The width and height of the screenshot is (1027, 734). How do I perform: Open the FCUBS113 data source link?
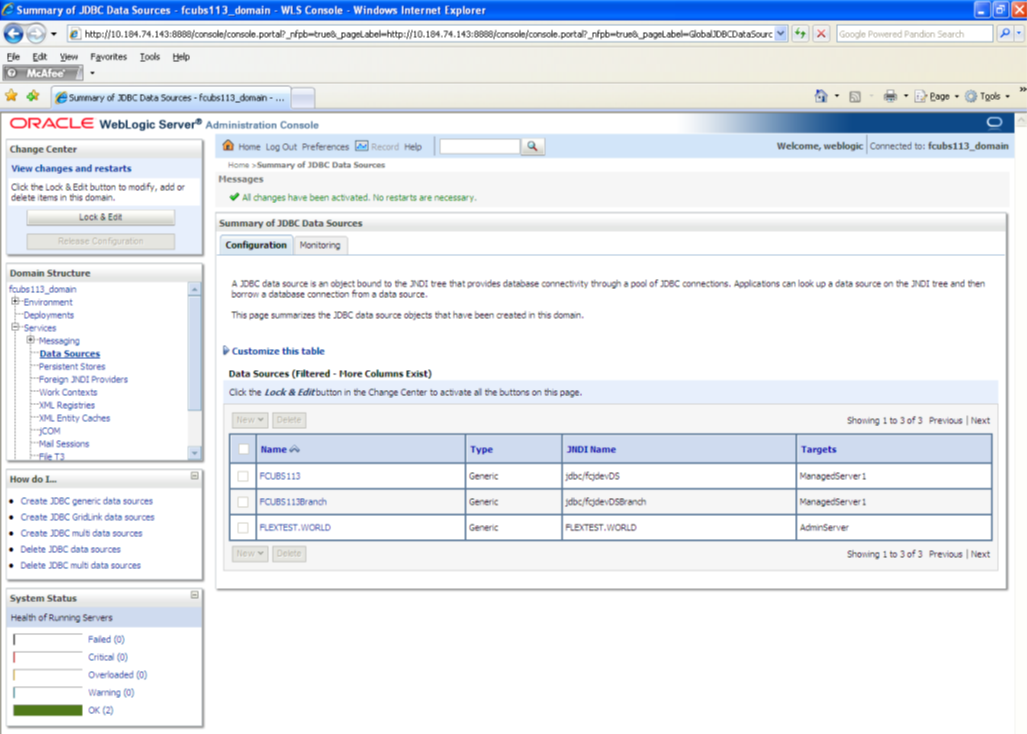[280, 476]
